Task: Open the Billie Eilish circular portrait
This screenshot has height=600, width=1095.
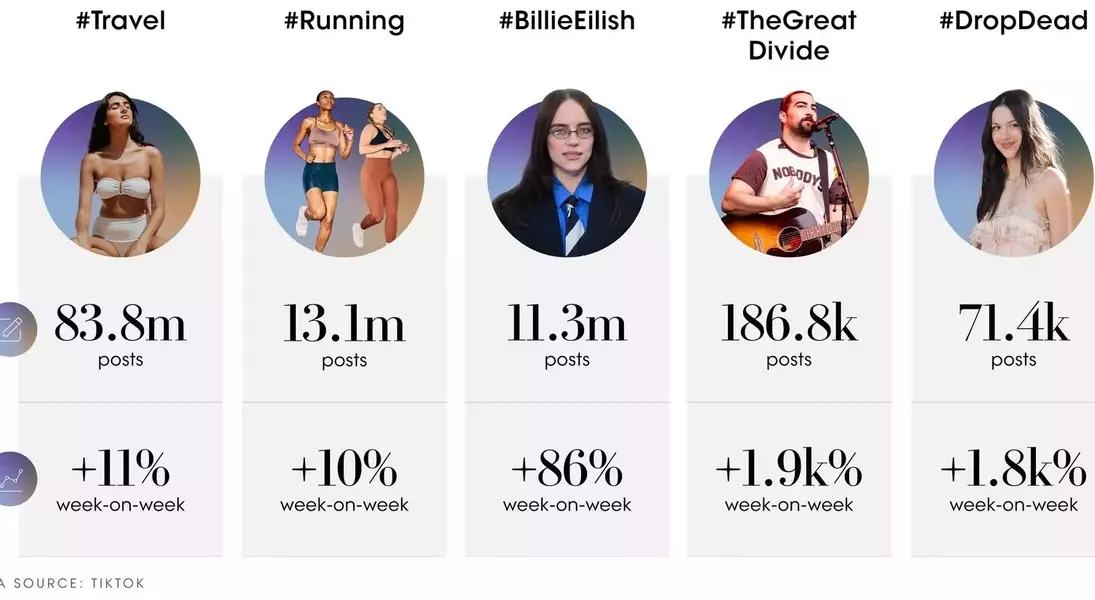Action: (567, 174)
